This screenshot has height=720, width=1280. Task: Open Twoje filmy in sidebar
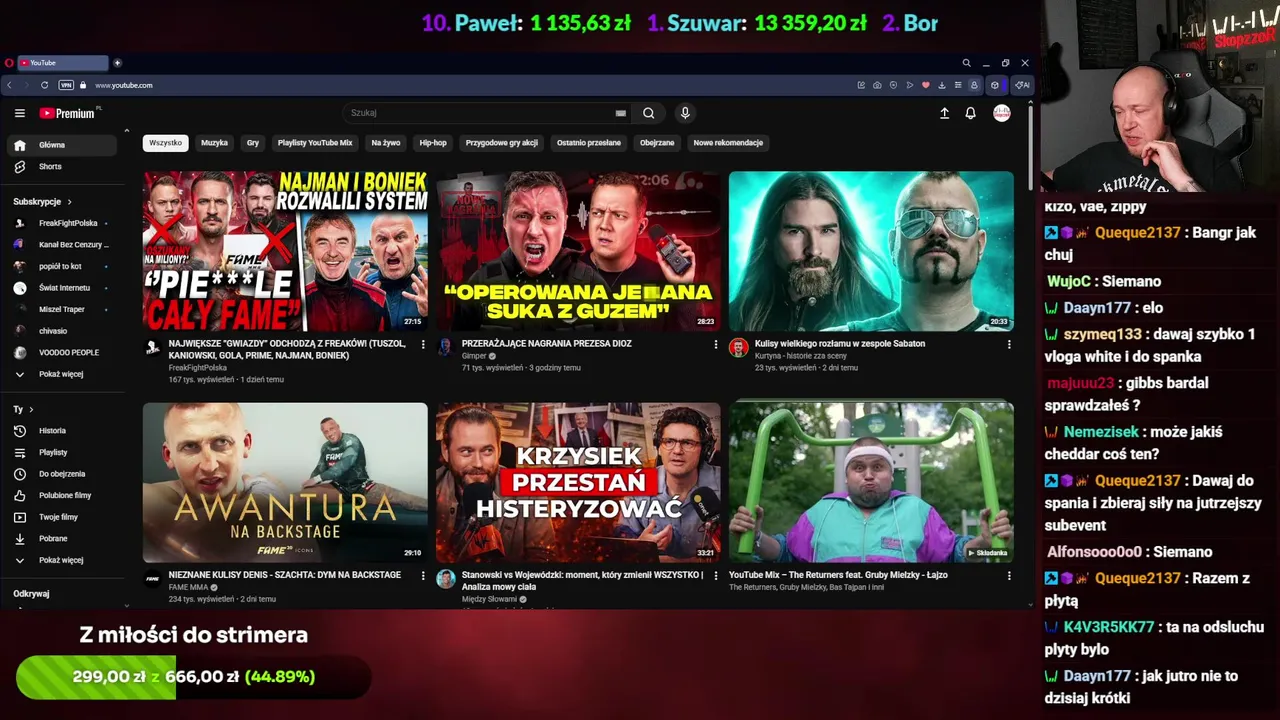tap(64, 517)
